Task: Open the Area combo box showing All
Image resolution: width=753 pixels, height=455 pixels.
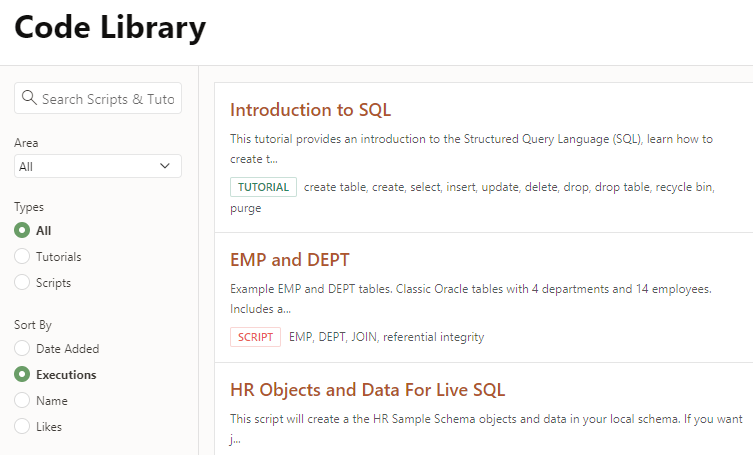Action: coord(98,166)
